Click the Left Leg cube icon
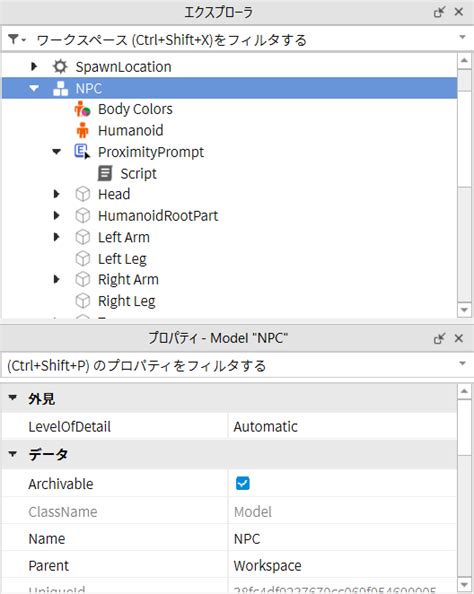474x594 pixels. [x=83, y=259]
